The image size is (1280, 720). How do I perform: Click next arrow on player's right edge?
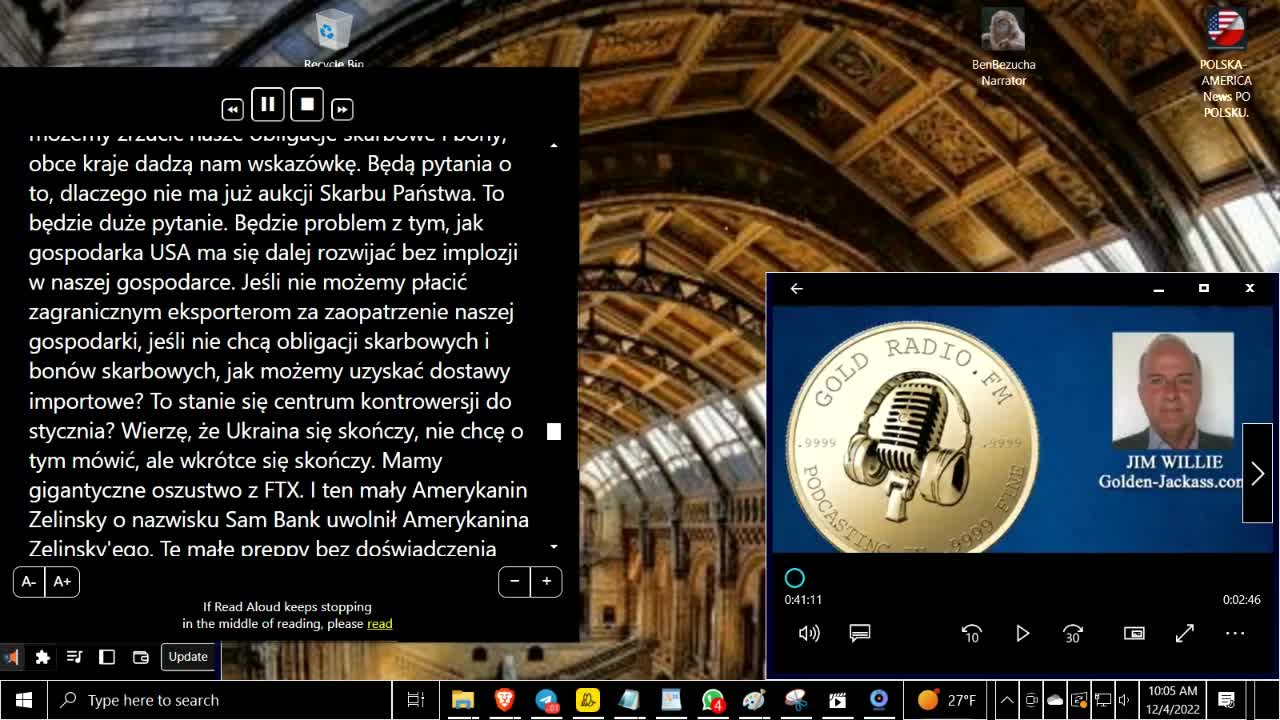[1257, 473]
